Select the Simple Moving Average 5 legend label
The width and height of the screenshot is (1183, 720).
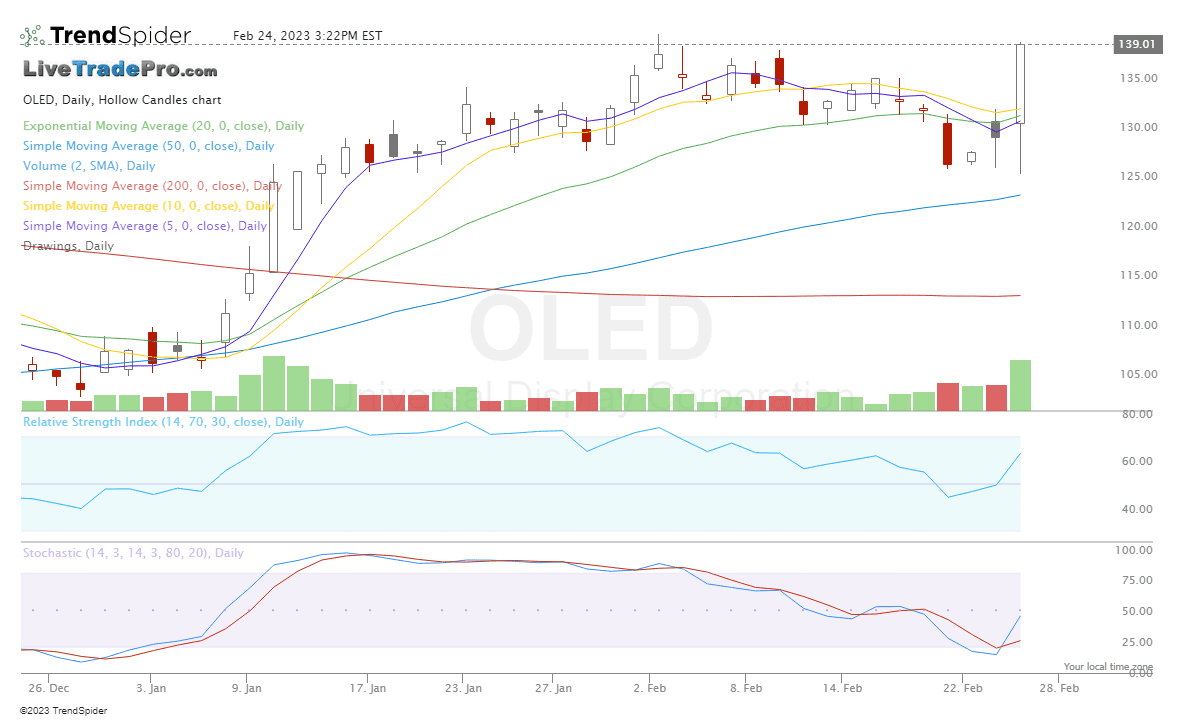point(144,226)
